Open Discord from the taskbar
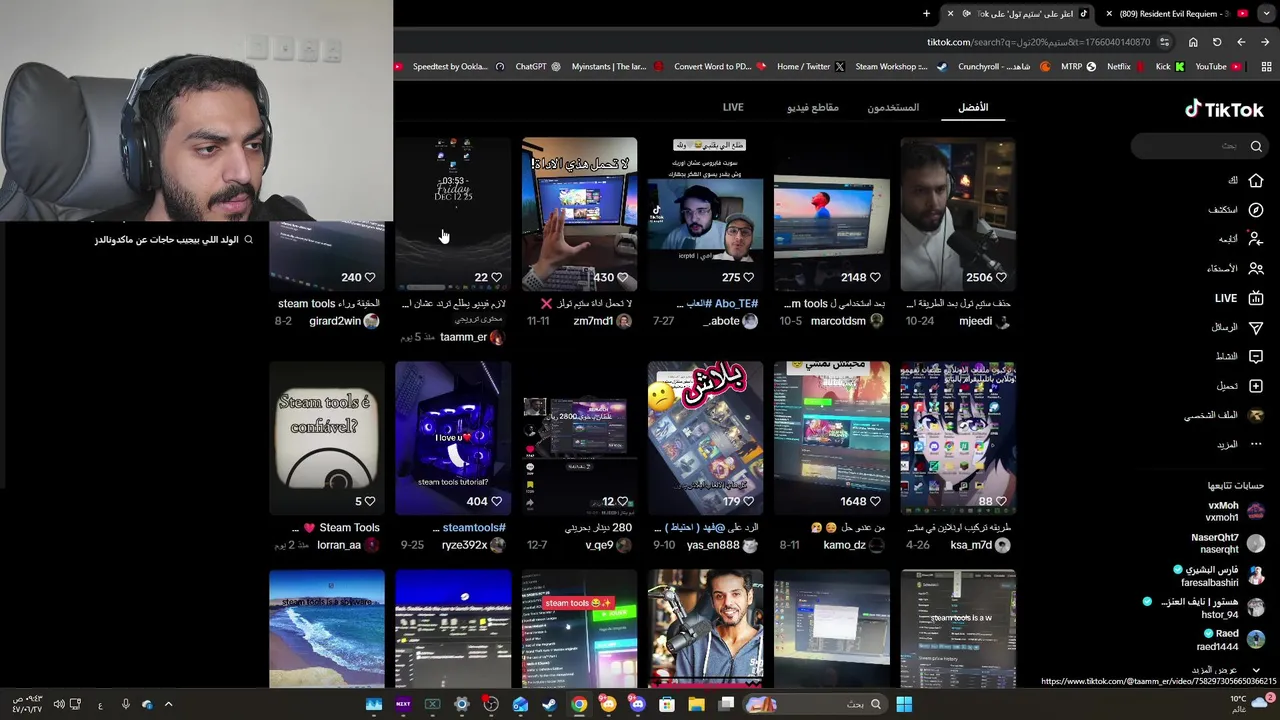This screenshot has width=1280, height=720. [637, 704]
